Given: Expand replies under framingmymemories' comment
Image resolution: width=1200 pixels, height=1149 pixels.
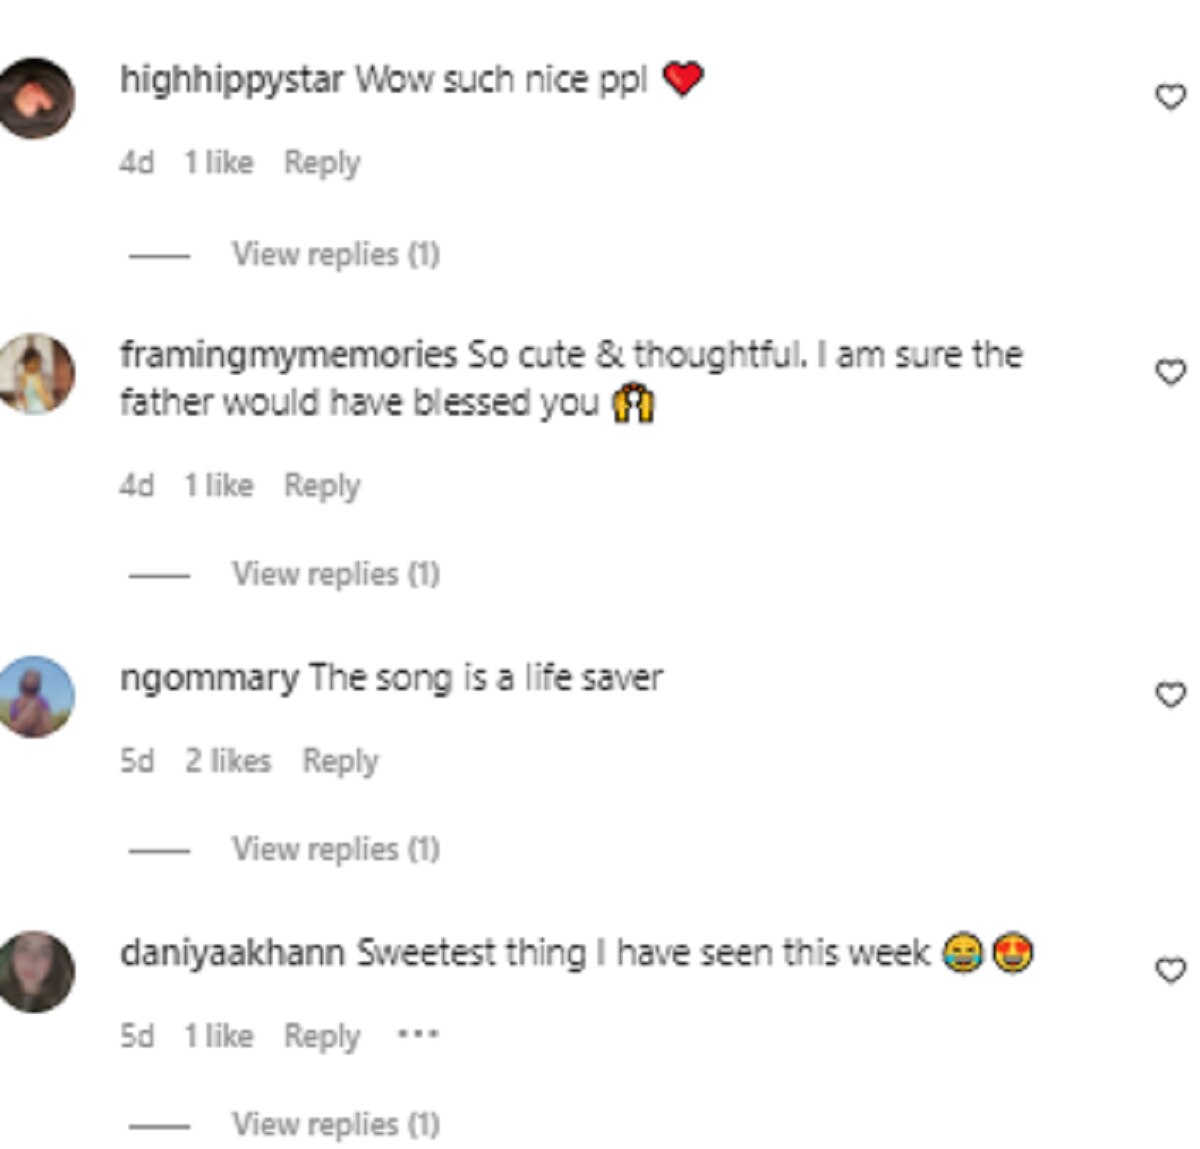Looking at the screenshot, I should [x=335, y=574].
